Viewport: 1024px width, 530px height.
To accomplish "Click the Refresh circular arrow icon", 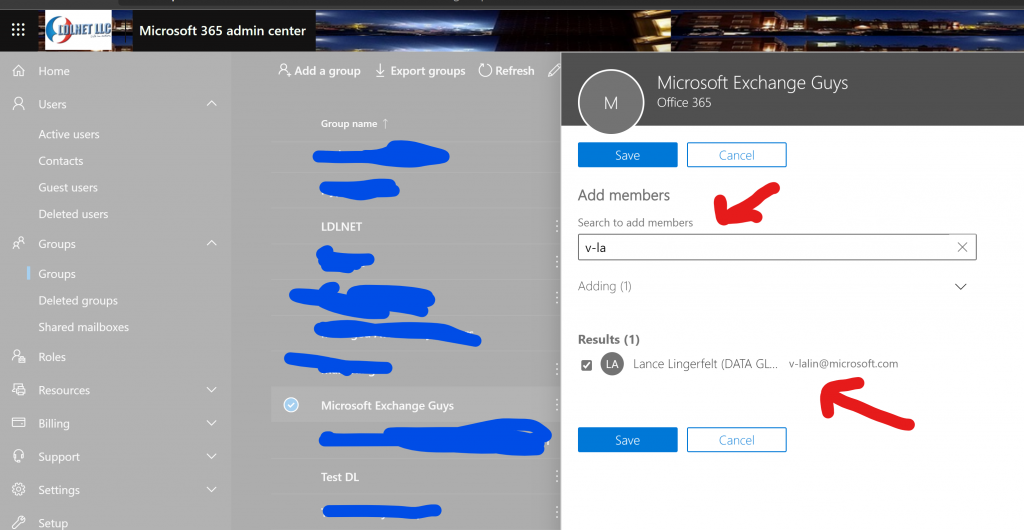I will pyautogui.click(x=485, y=70).
